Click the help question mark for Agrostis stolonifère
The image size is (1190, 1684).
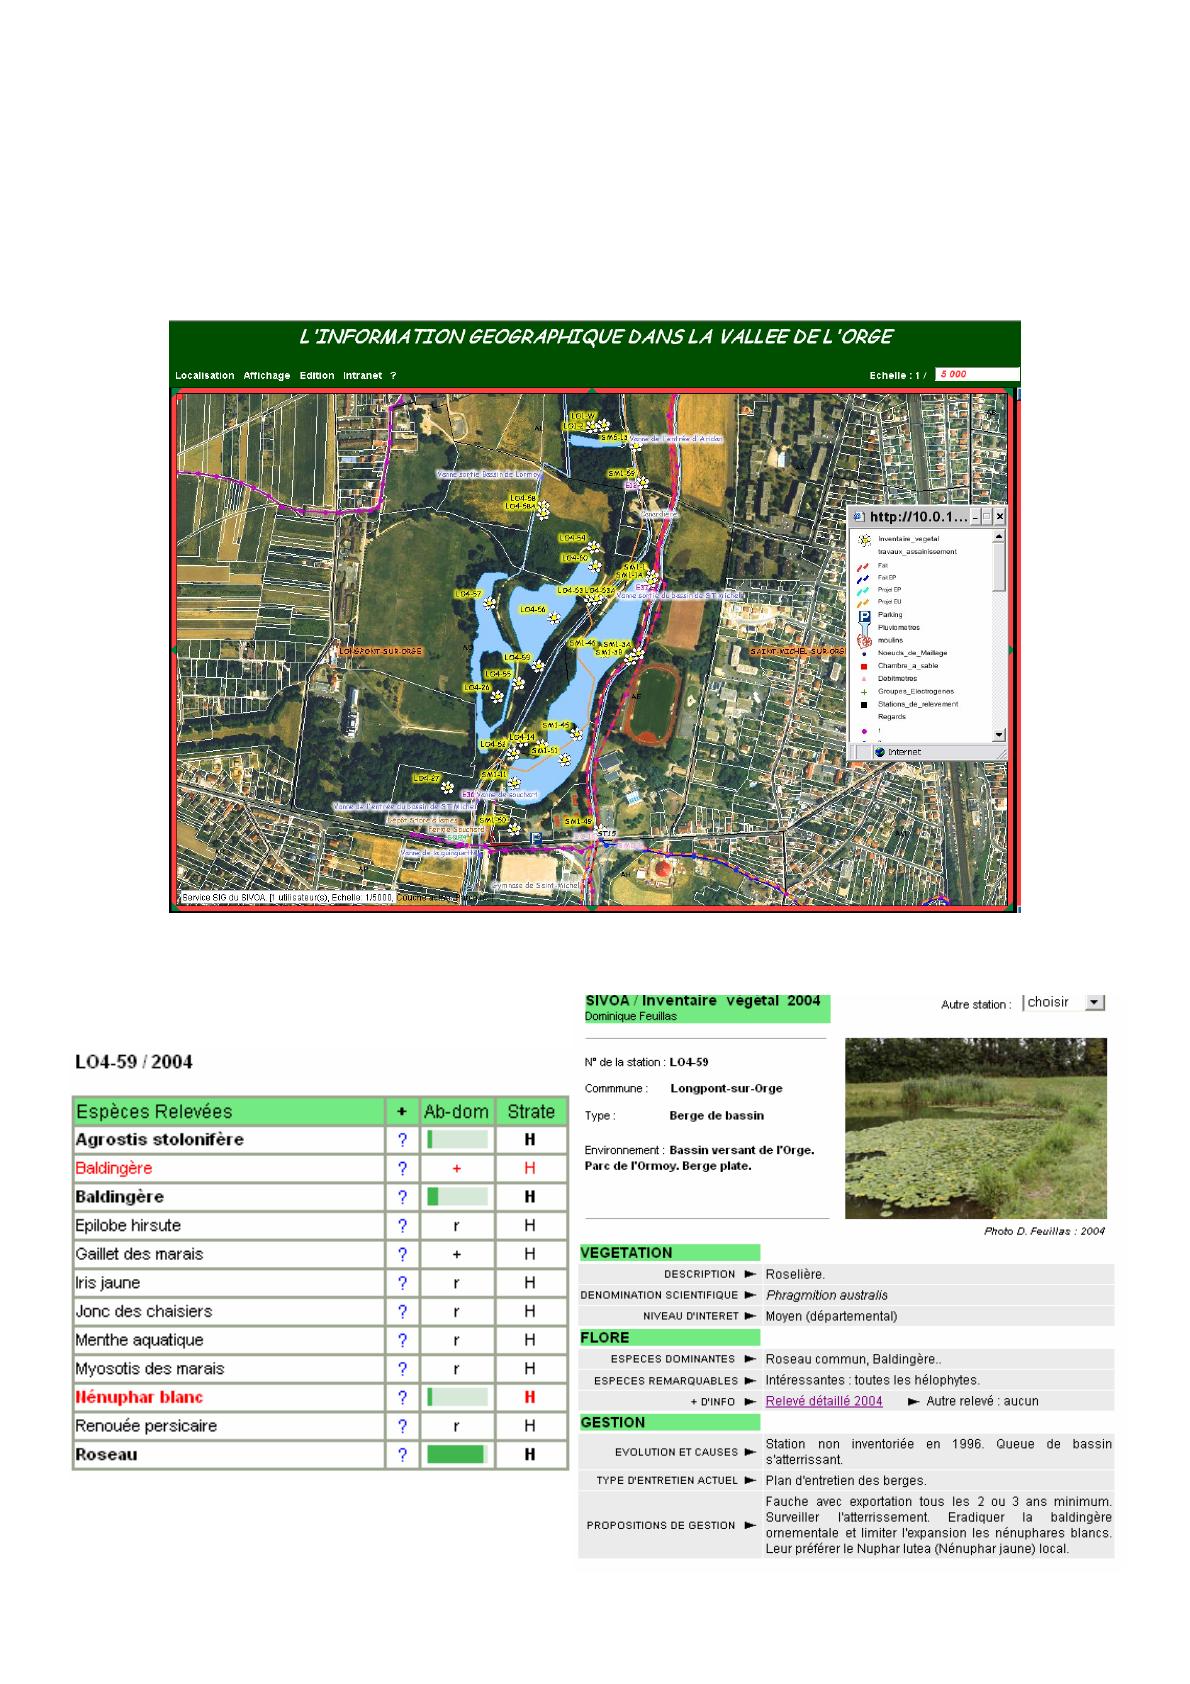point(402,1140)
